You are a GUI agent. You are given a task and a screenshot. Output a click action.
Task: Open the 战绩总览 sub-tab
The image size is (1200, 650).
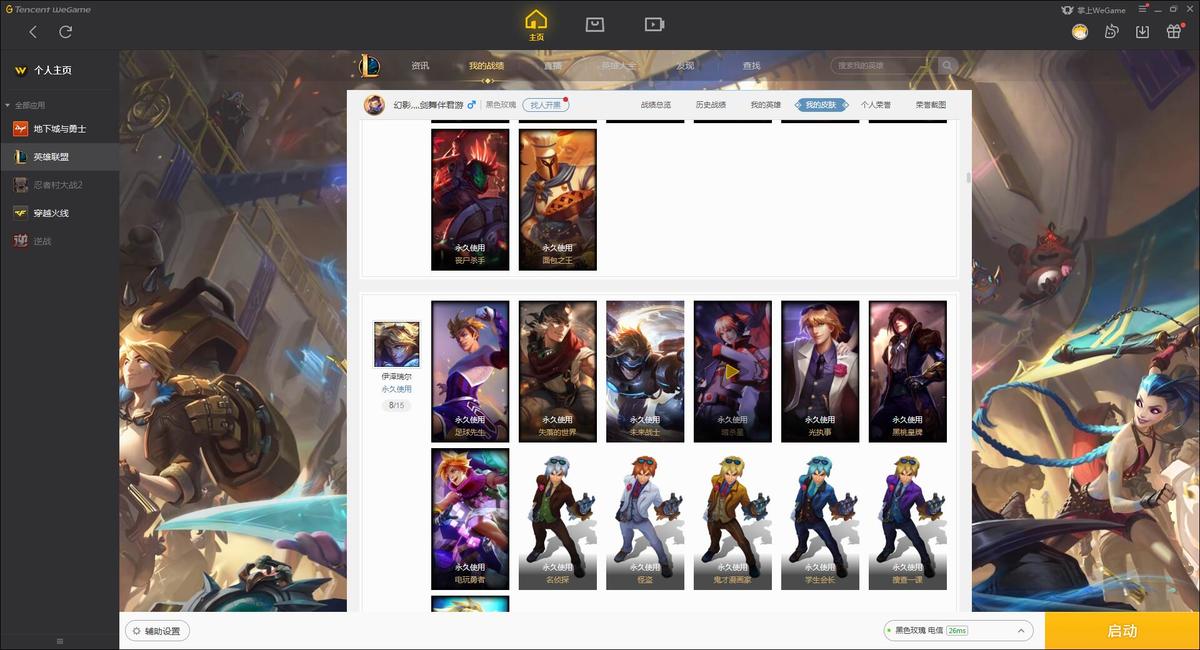656,105
